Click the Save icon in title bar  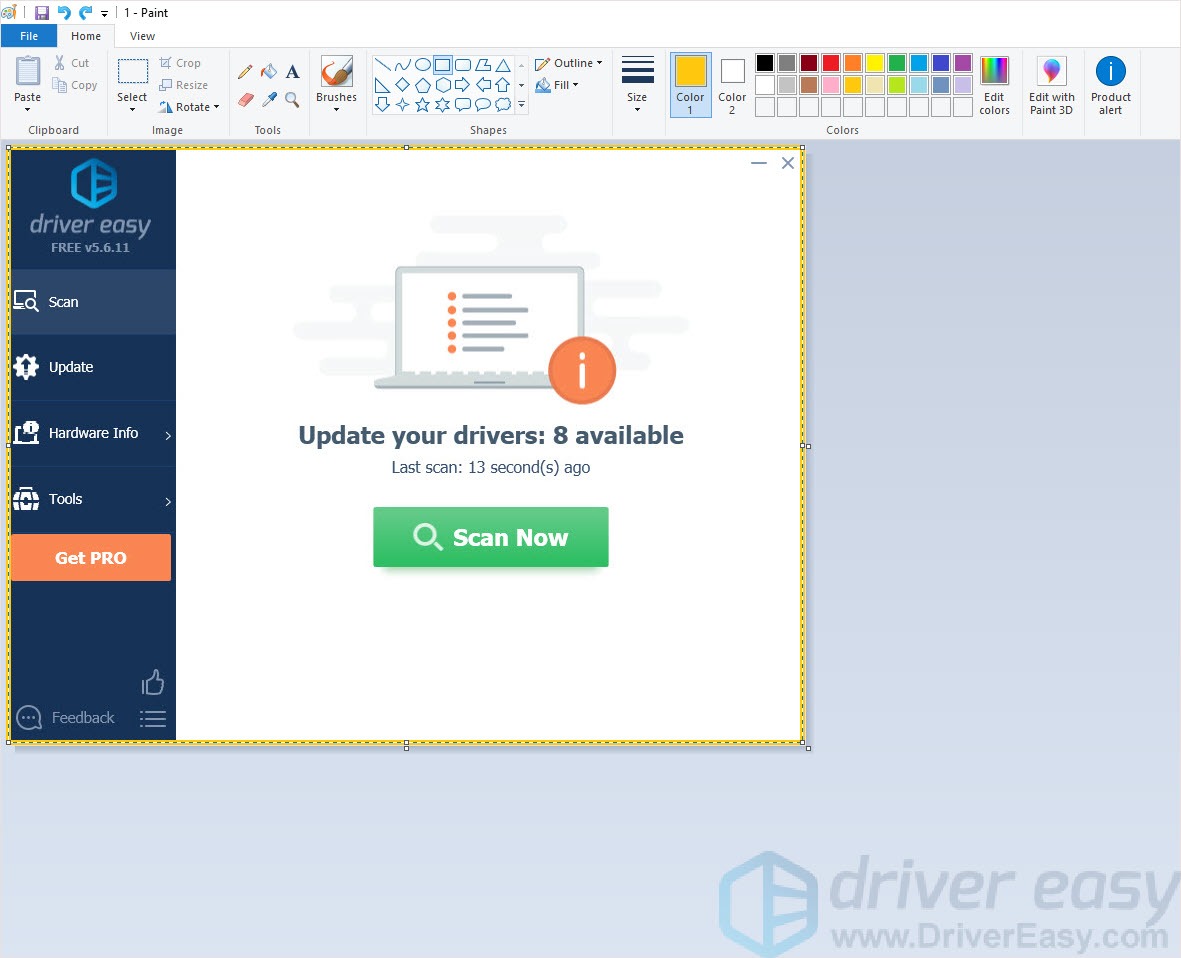[41, 13]
